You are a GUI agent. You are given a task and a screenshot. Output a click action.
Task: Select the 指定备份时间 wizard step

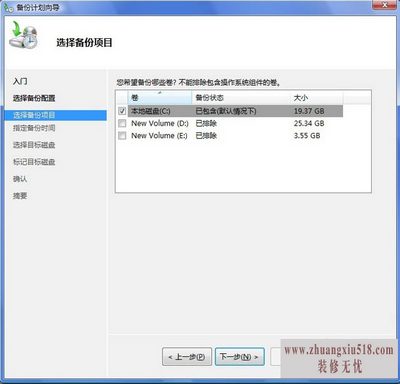pyautogui.click(x=34, y=128)
